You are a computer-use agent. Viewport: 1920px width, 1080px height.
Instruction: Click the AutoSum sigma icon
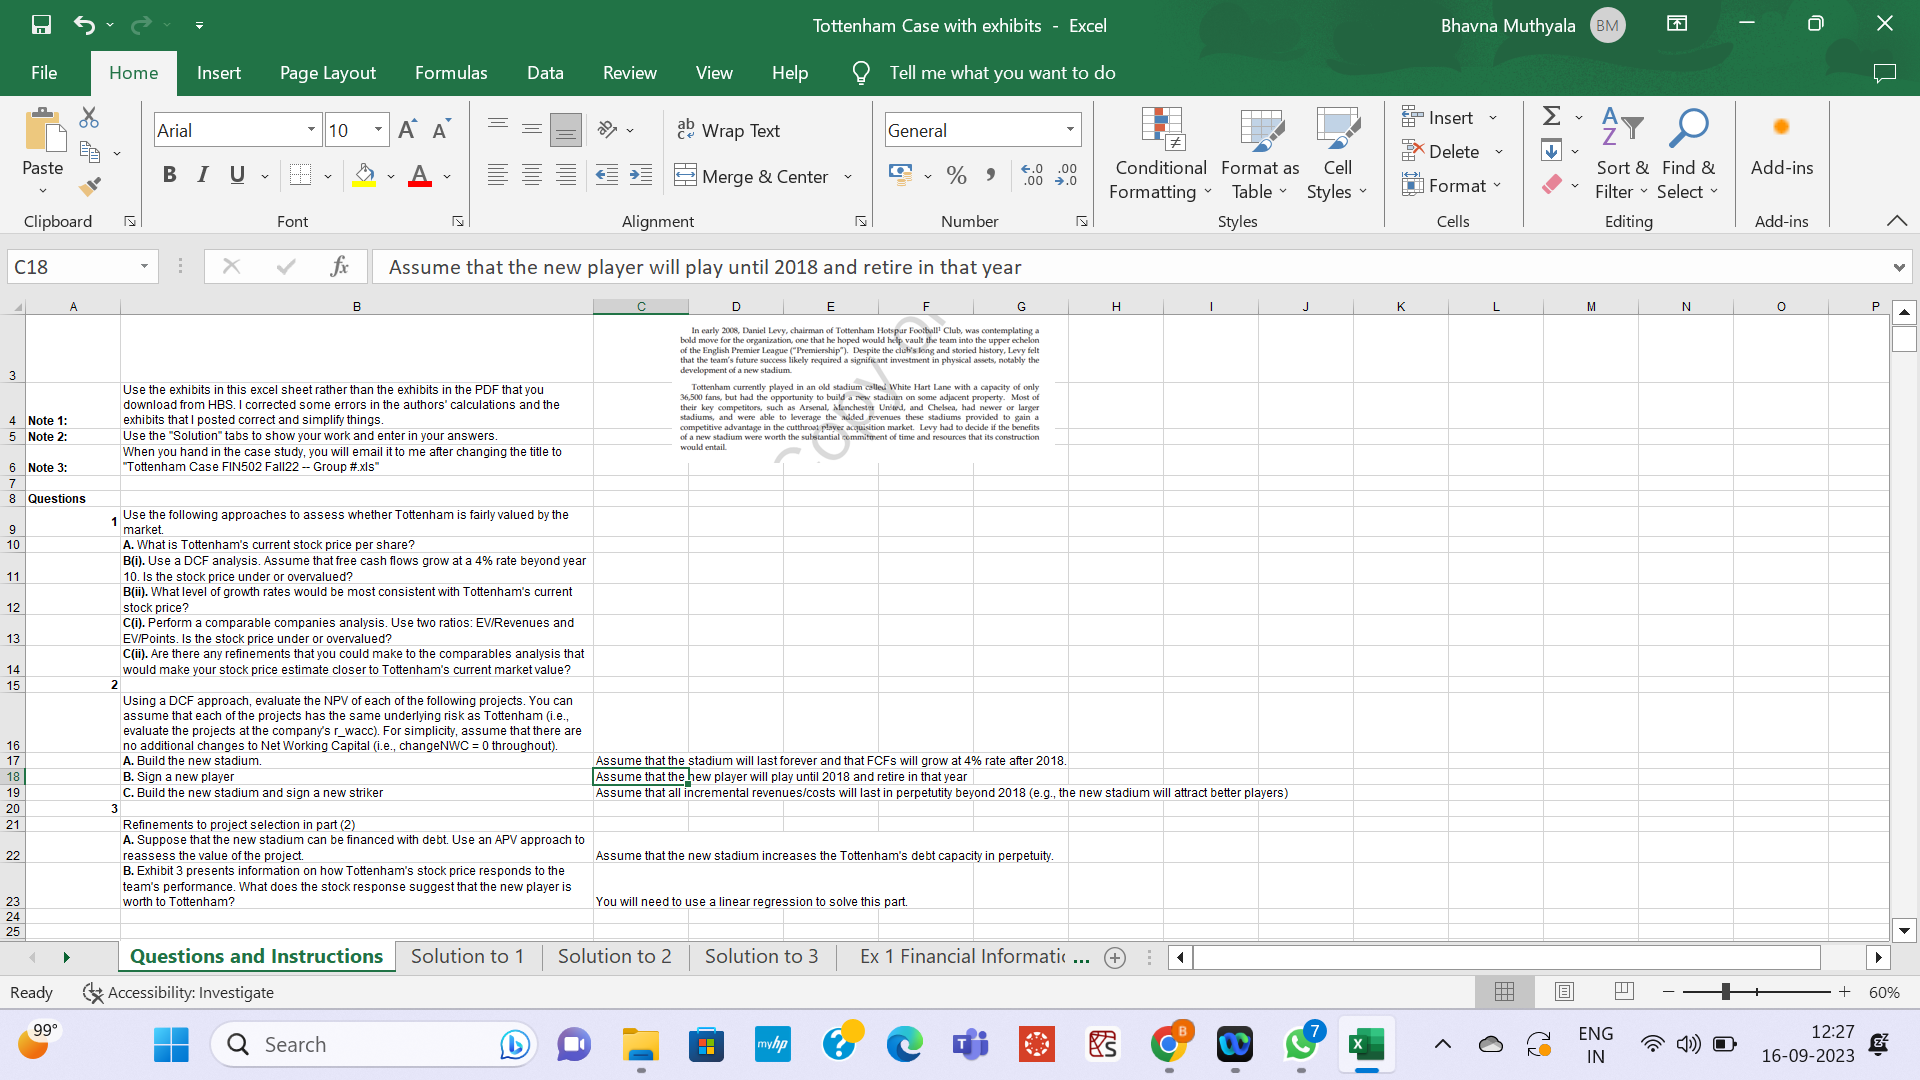[x=1552, y=117]
